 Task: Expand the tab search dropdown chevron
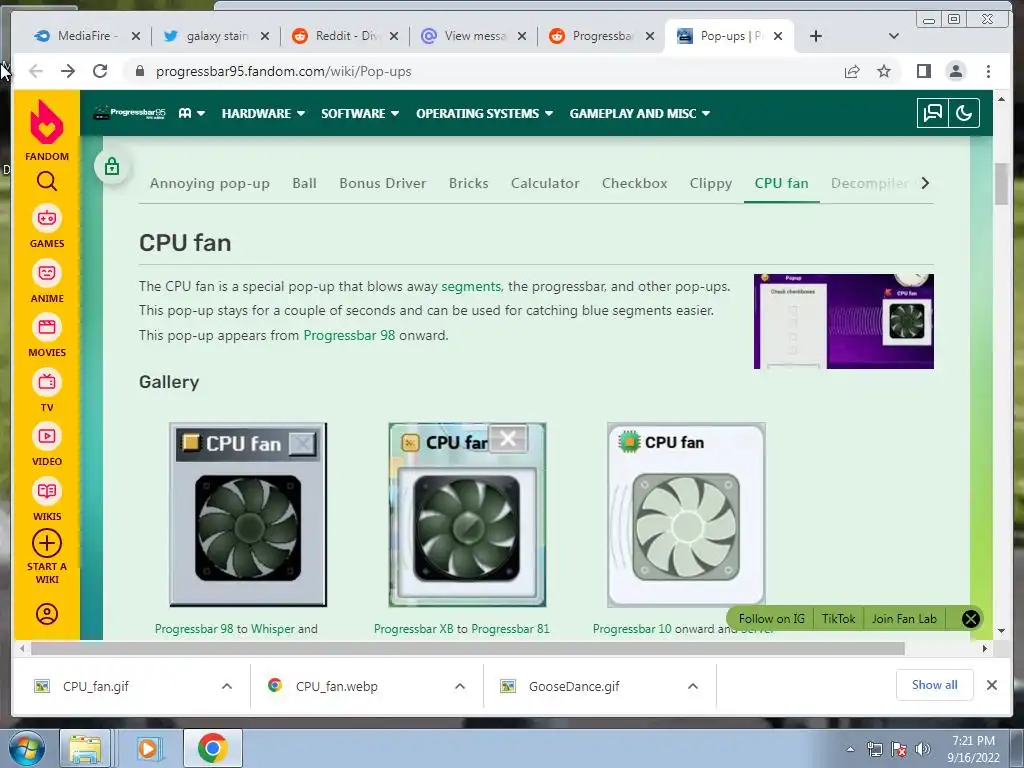pos(894,36)
